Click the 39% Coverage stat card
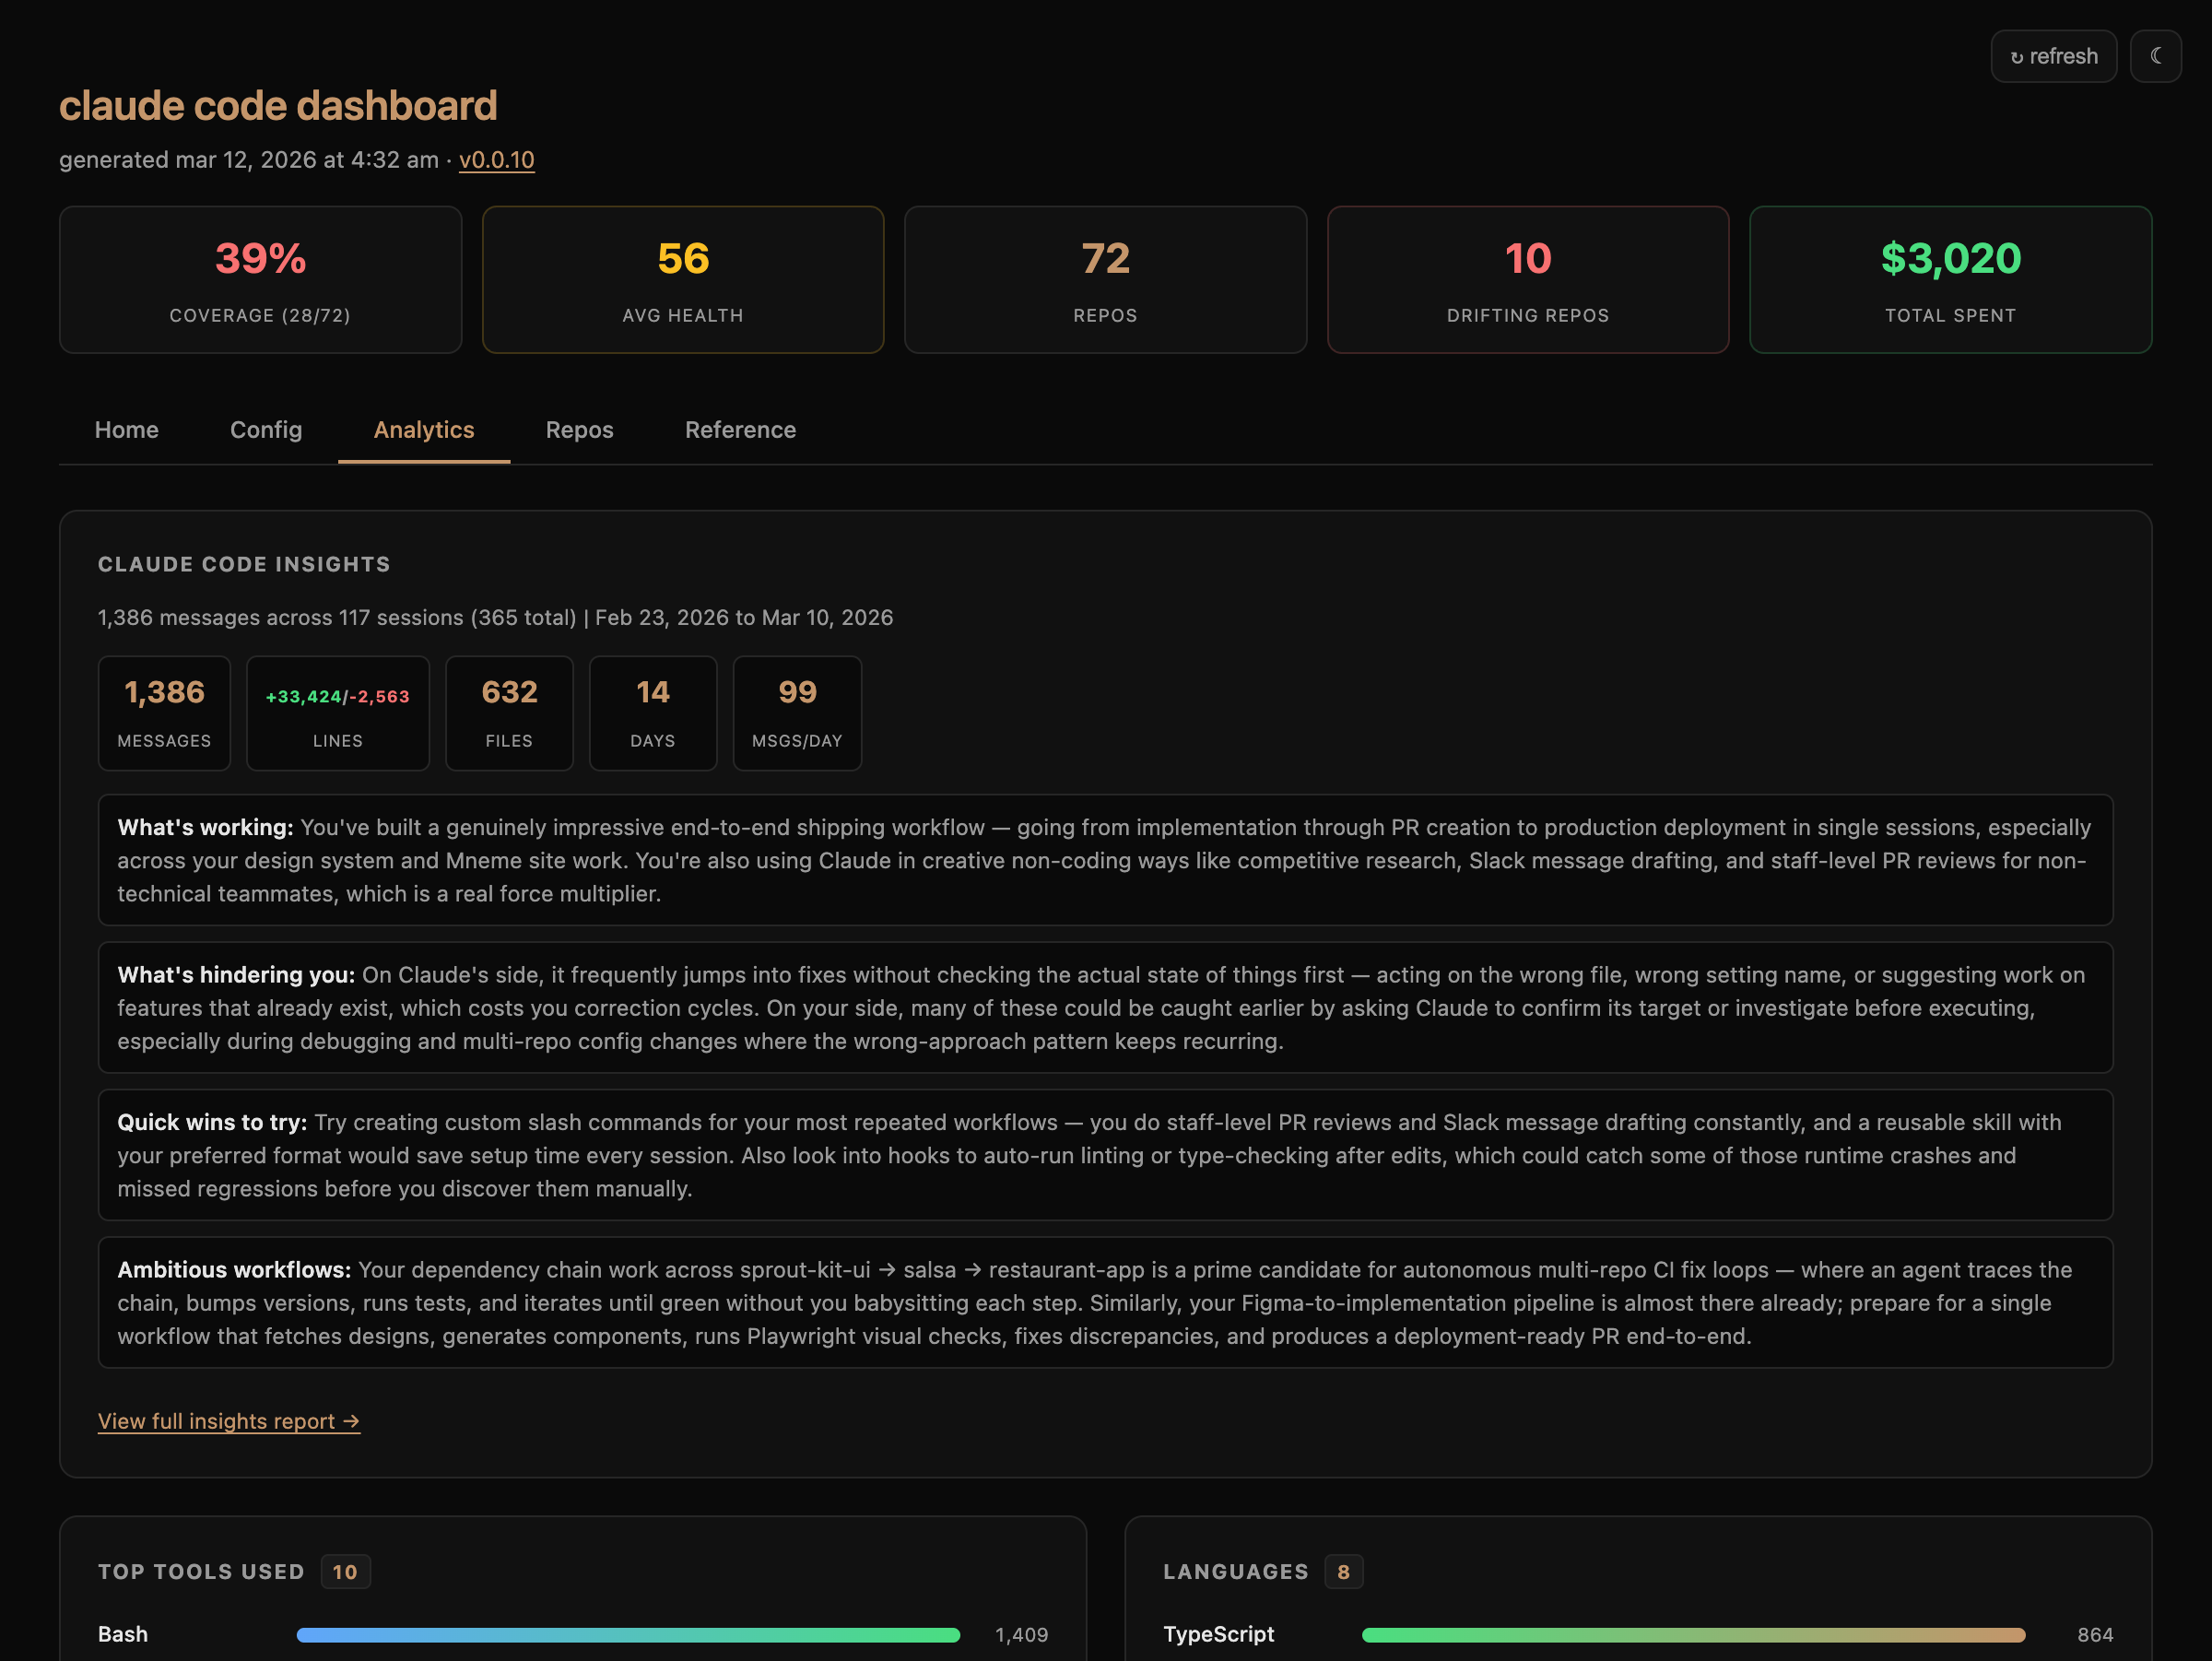The width and height of the screenshot is (2212, 1661). click(x=260, y=280)
